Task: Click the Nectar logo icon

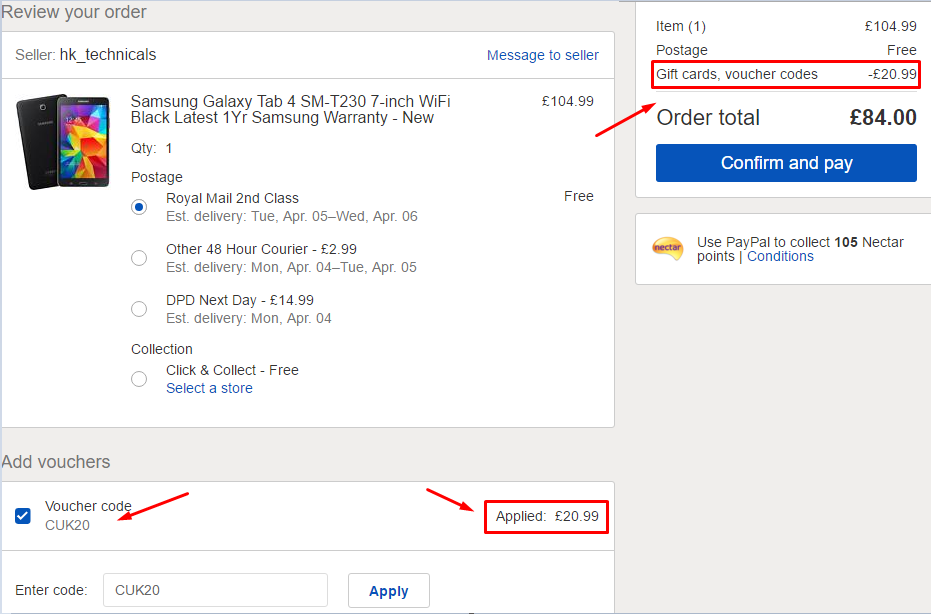Action: 667,248
